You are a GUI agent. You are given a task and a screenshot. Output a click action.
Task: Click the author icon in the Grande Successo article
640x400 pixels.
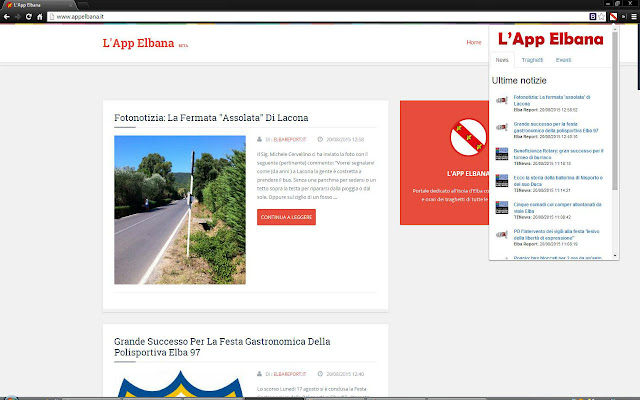(x=259, y=373)
